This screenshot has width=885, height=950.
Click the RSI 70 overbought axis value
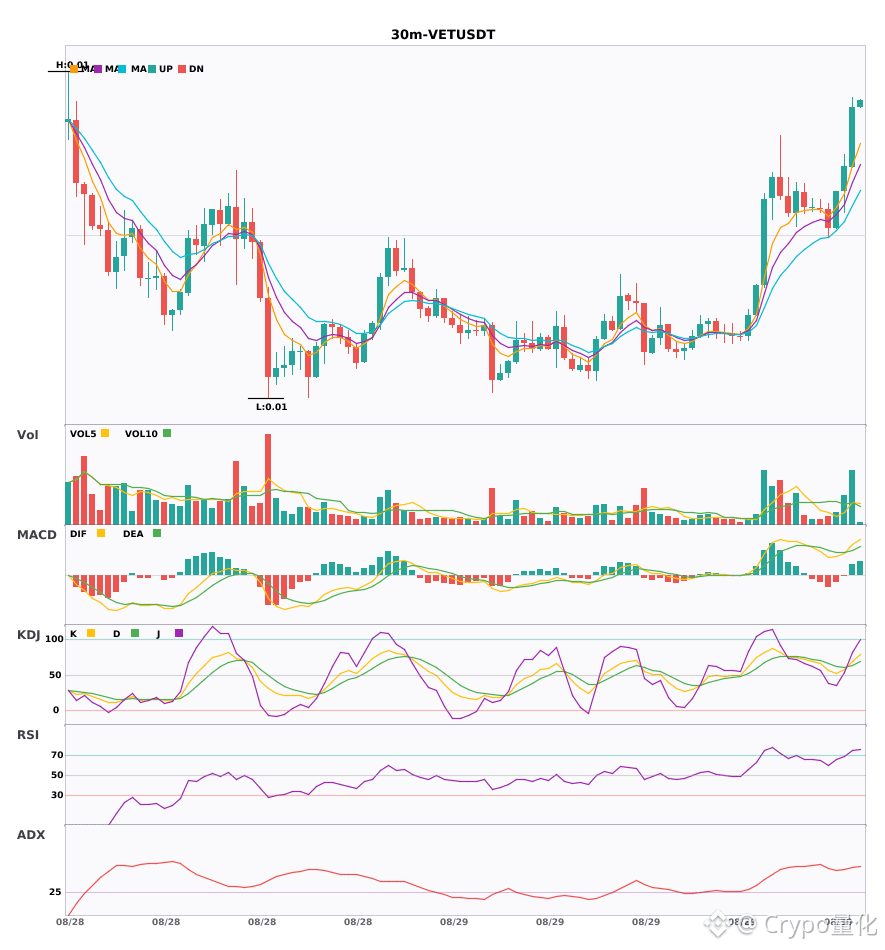[57, 755]
